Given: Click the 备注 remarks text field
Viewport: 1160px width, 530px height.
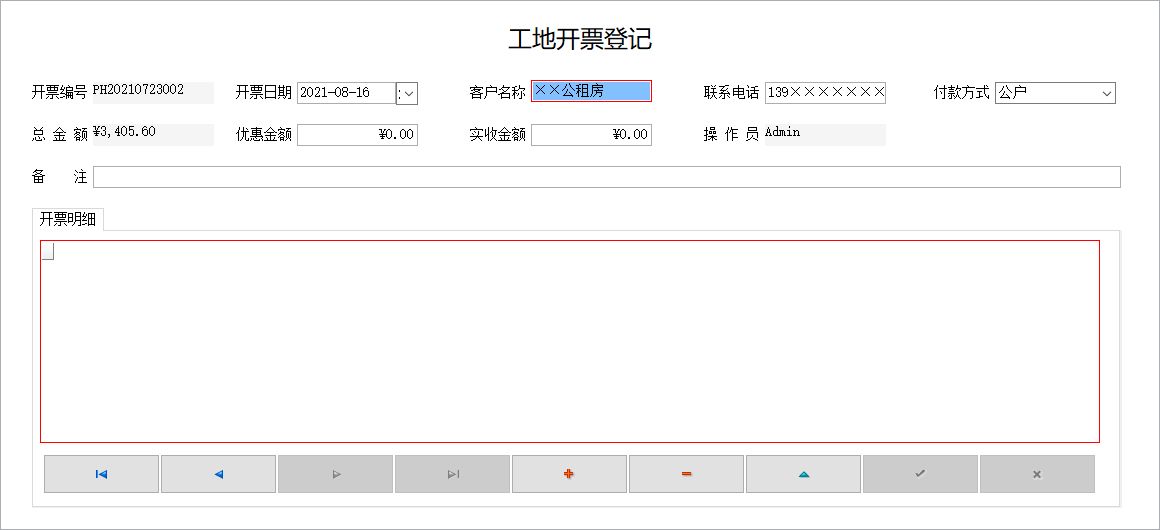Looking at the screenshot, I should tap(607, 177).
